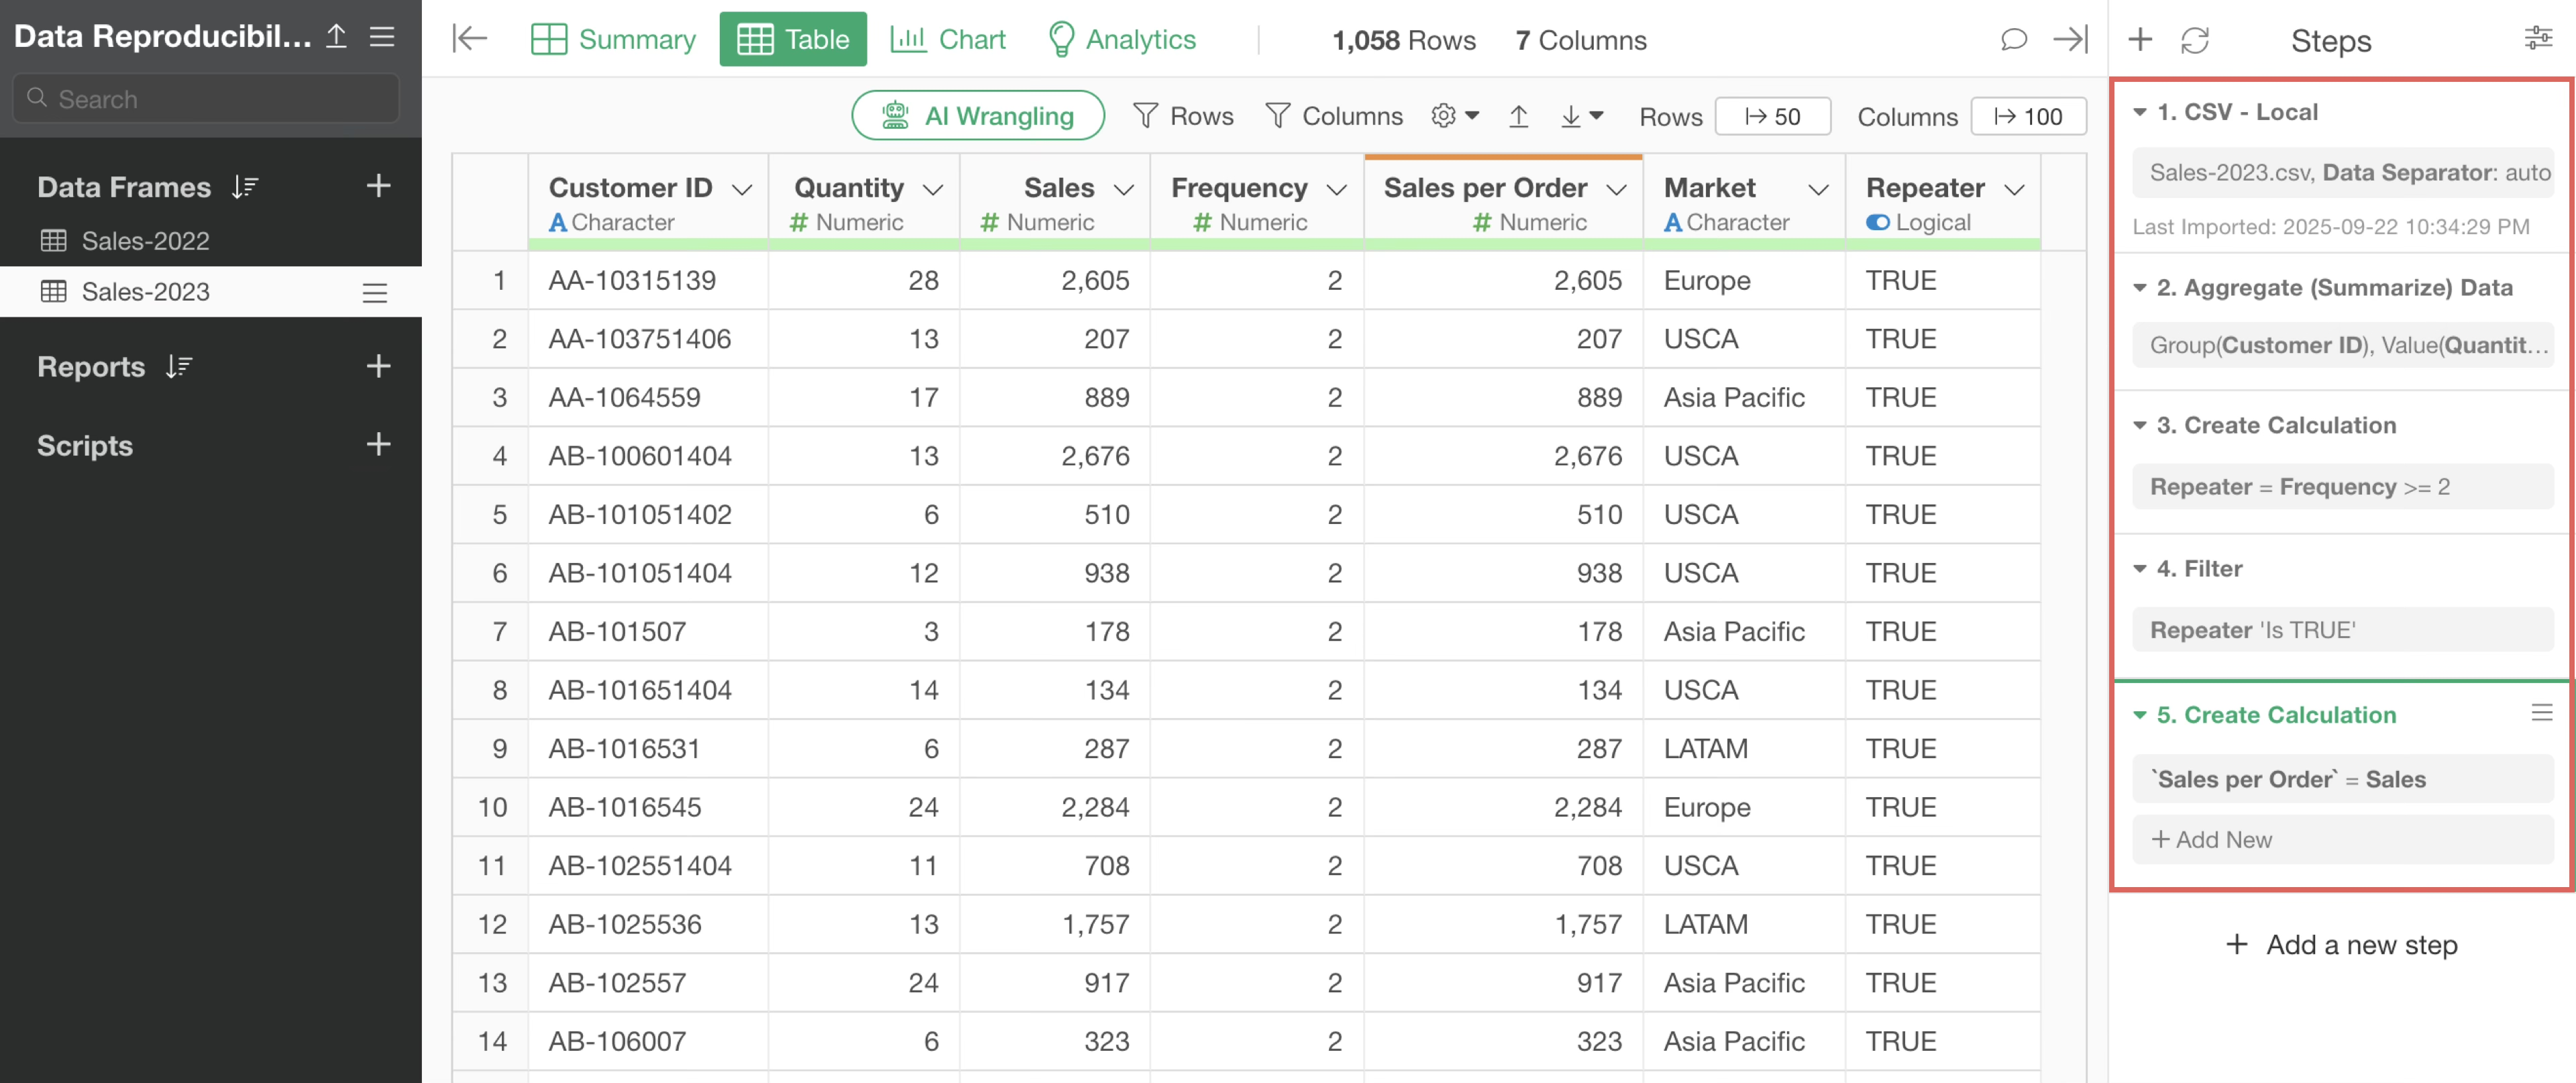This screenshot has width=2576, height=1083.
Task: Collapse the 2. Aggregate (Summarize) Data step
Action: (x=2140, y=288)
